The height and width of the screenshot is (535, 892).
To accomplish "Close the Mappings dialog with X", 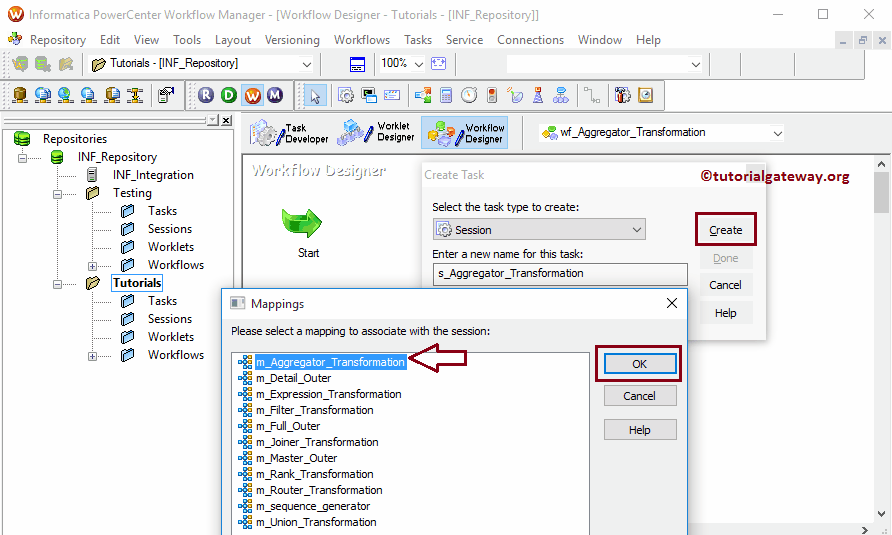I will click(x=672, y=303).
